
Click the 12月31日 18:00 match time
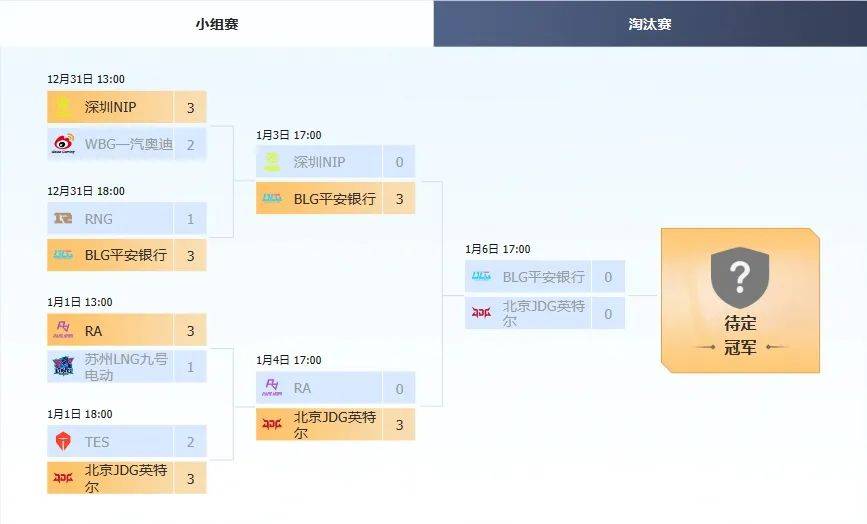(86, 191)
